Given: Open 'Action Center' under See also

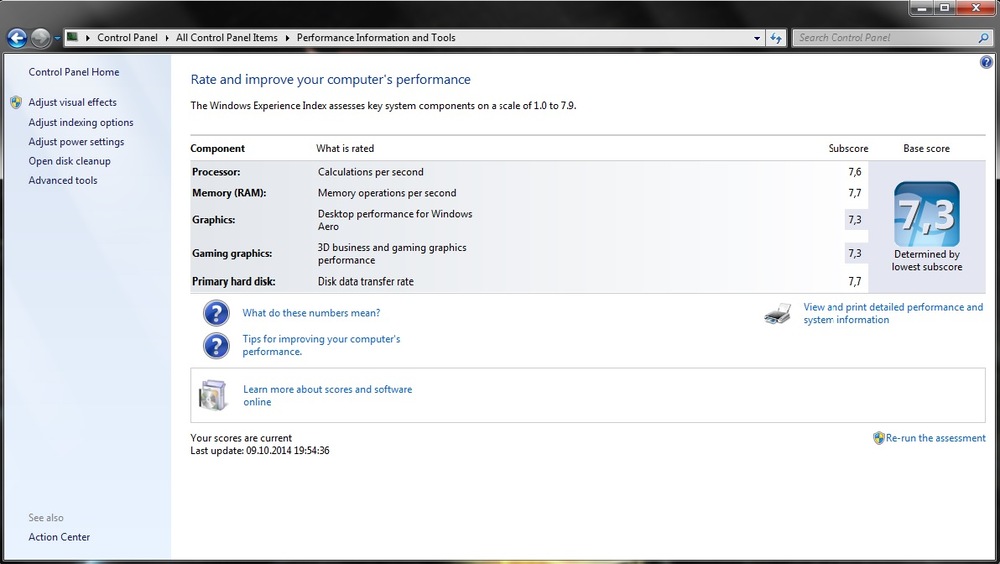Looking at the screenshot, I should (x=59, y=537).
